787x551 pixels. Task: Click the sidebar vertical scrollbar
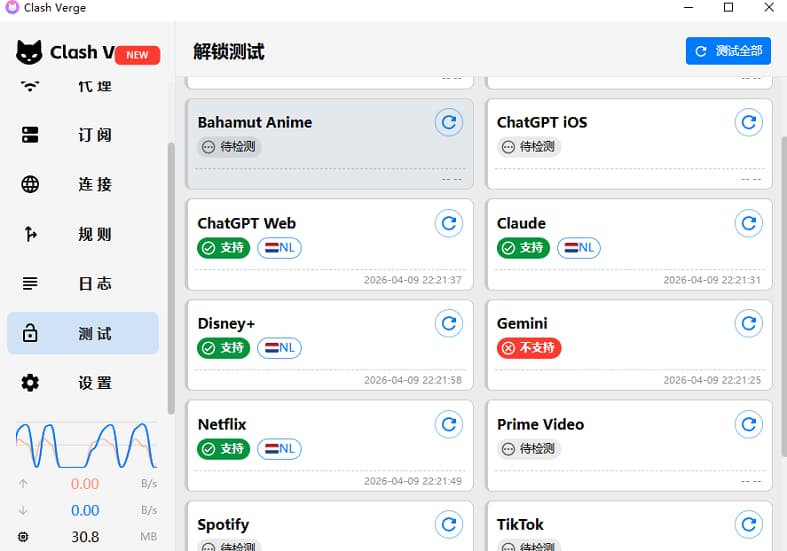tap(171, 279)
